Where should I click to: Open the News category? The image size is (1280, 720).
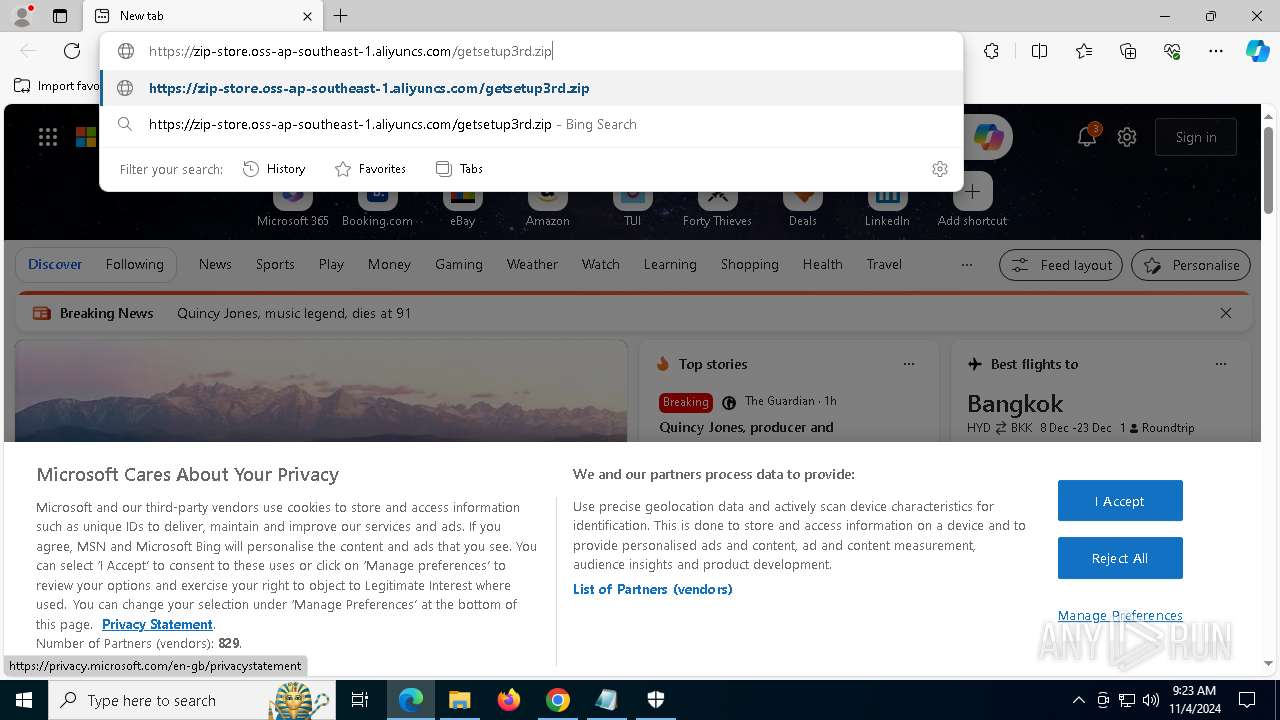point(215,265)
